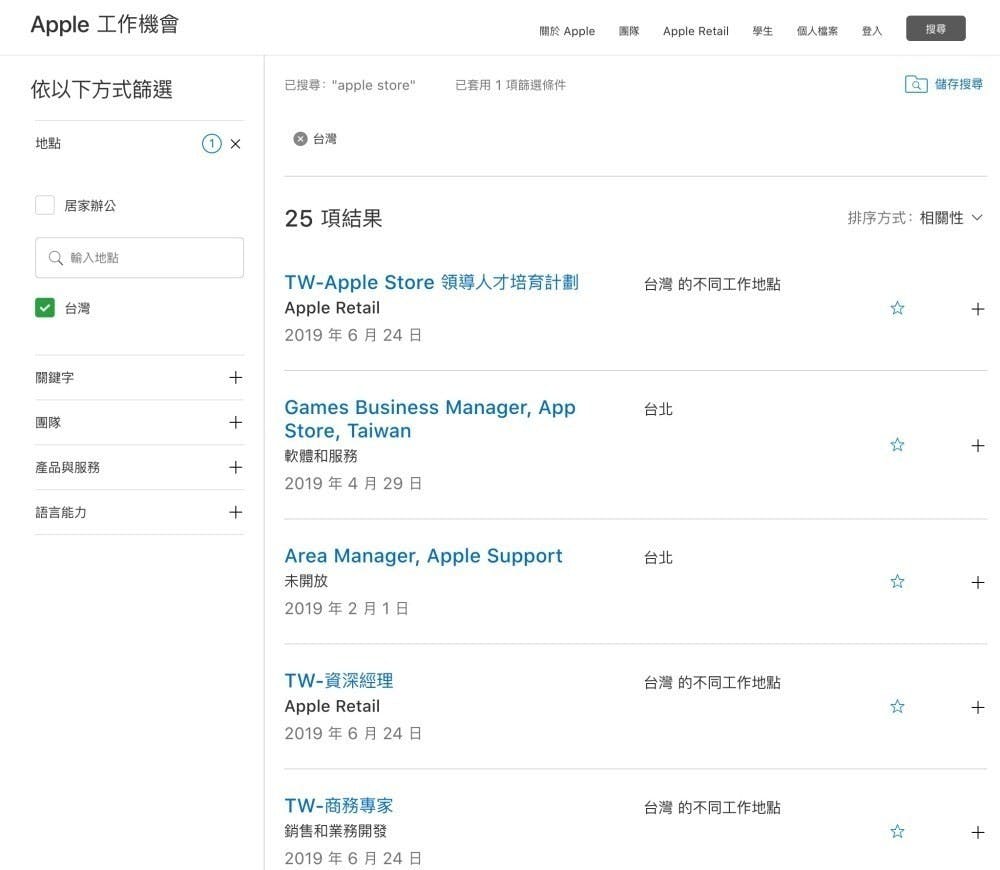
Task: Star the Games Business Manager job
Action: tap(897, 445)
